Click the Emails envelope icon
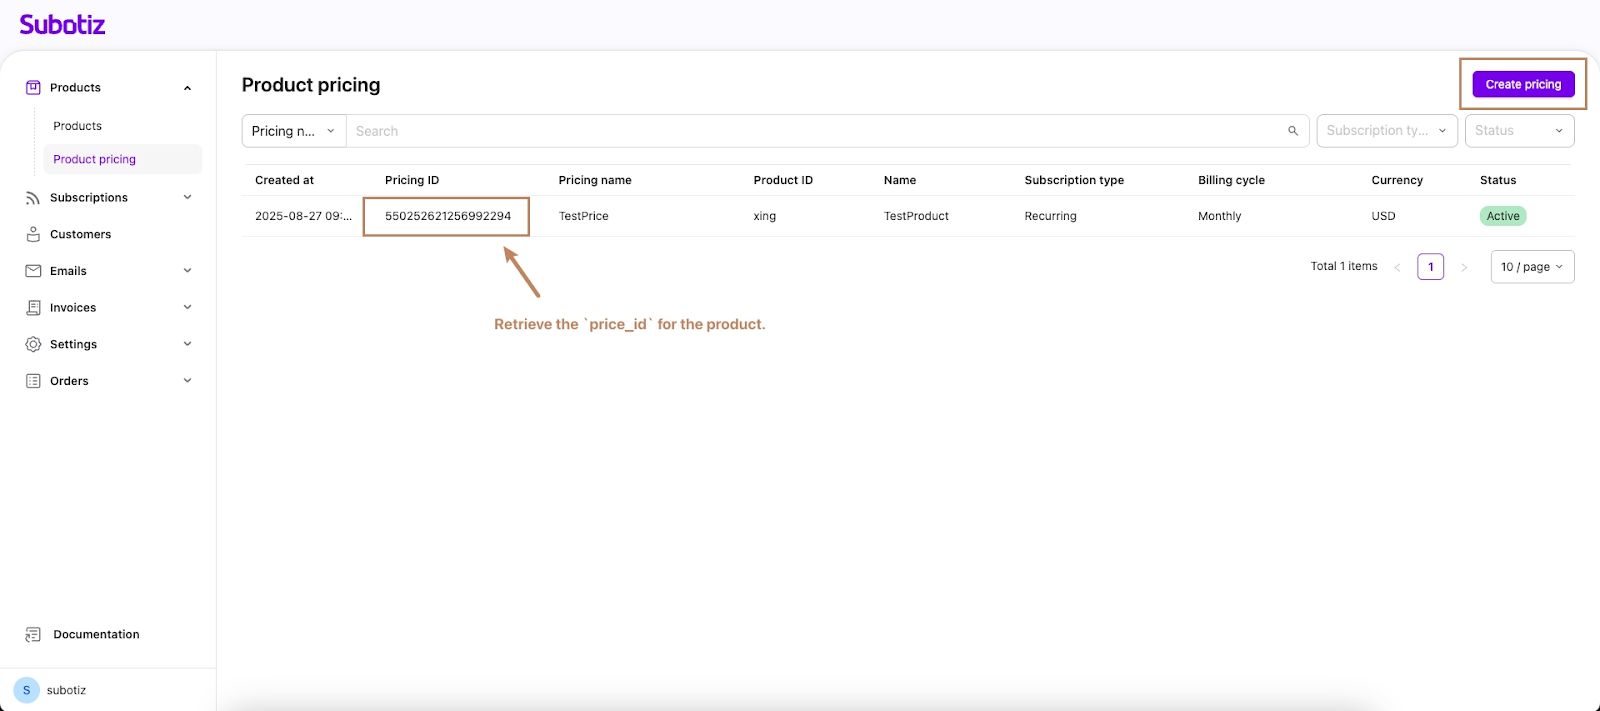The width and height of the screenshot is (1600, 711). click(33, 271)
